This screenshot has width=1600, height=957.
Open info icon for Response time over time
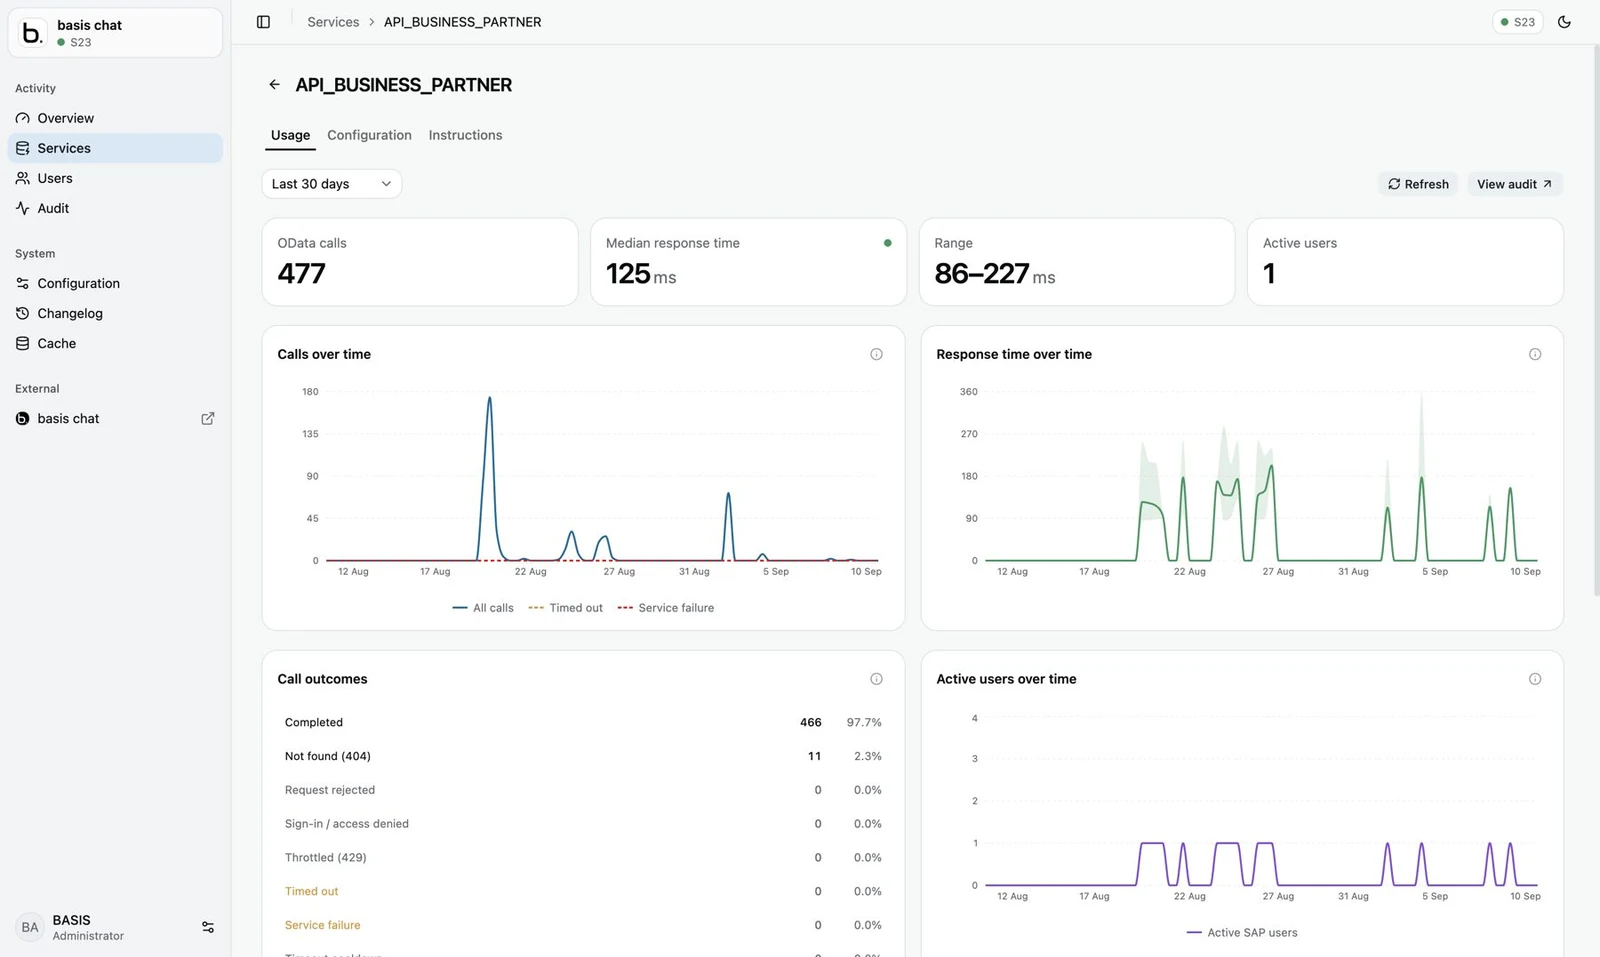point(1535,354)
